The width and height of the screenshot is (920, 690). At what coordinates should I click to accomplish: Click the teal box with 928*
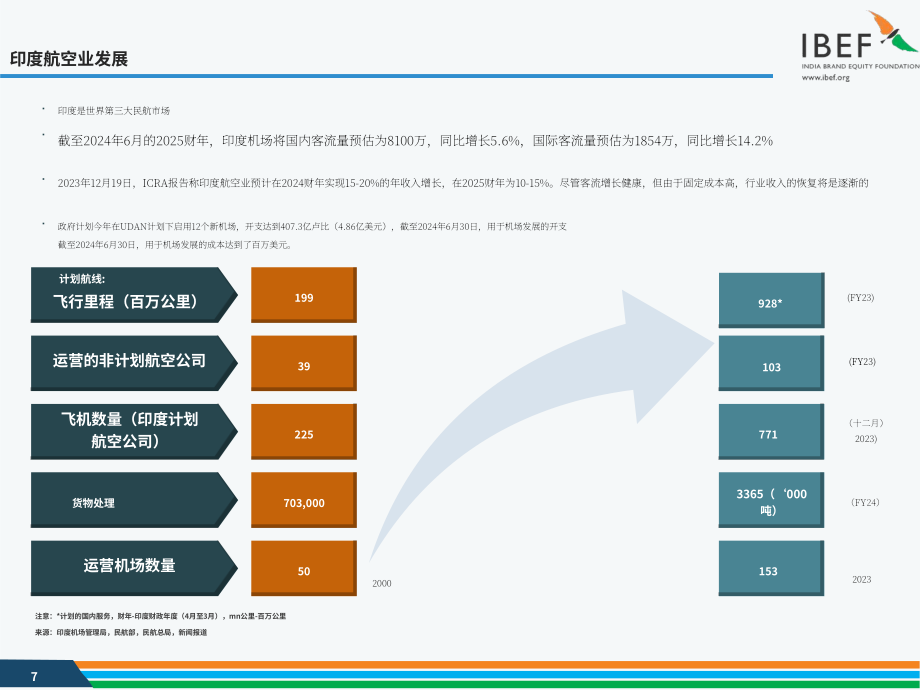pyautogui.click(x=772, y=300)
